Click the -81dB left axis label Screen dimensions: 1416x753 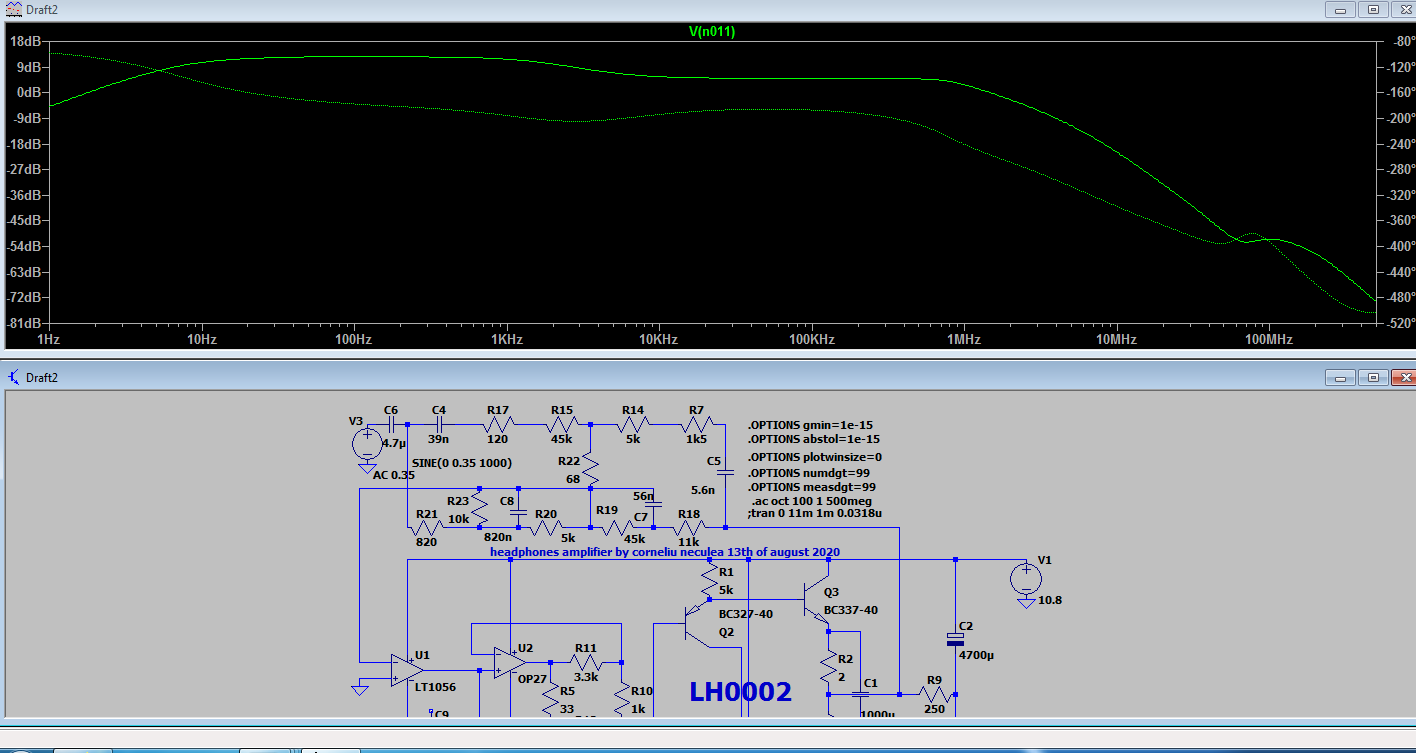(23, 324)
